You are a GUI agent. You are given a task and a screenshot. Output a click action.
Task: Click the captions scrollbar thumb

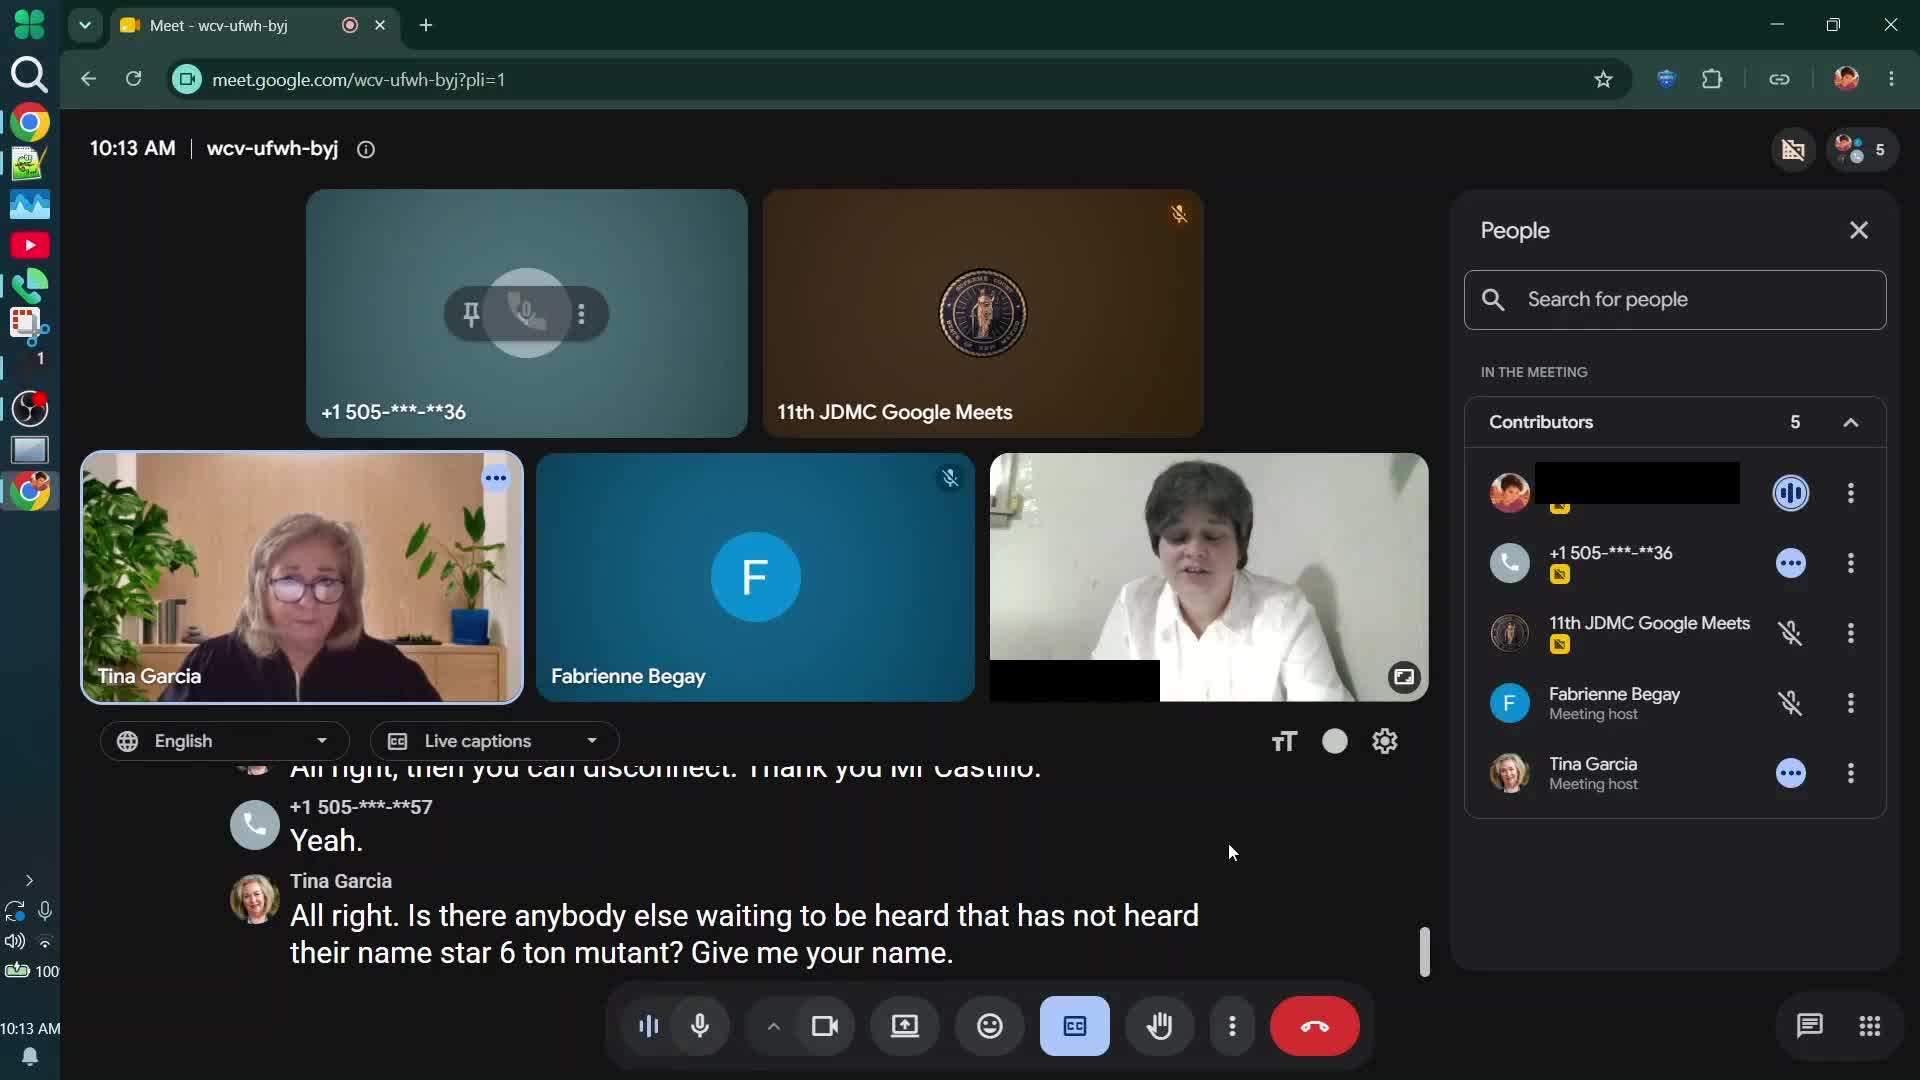click(1425, 952)
